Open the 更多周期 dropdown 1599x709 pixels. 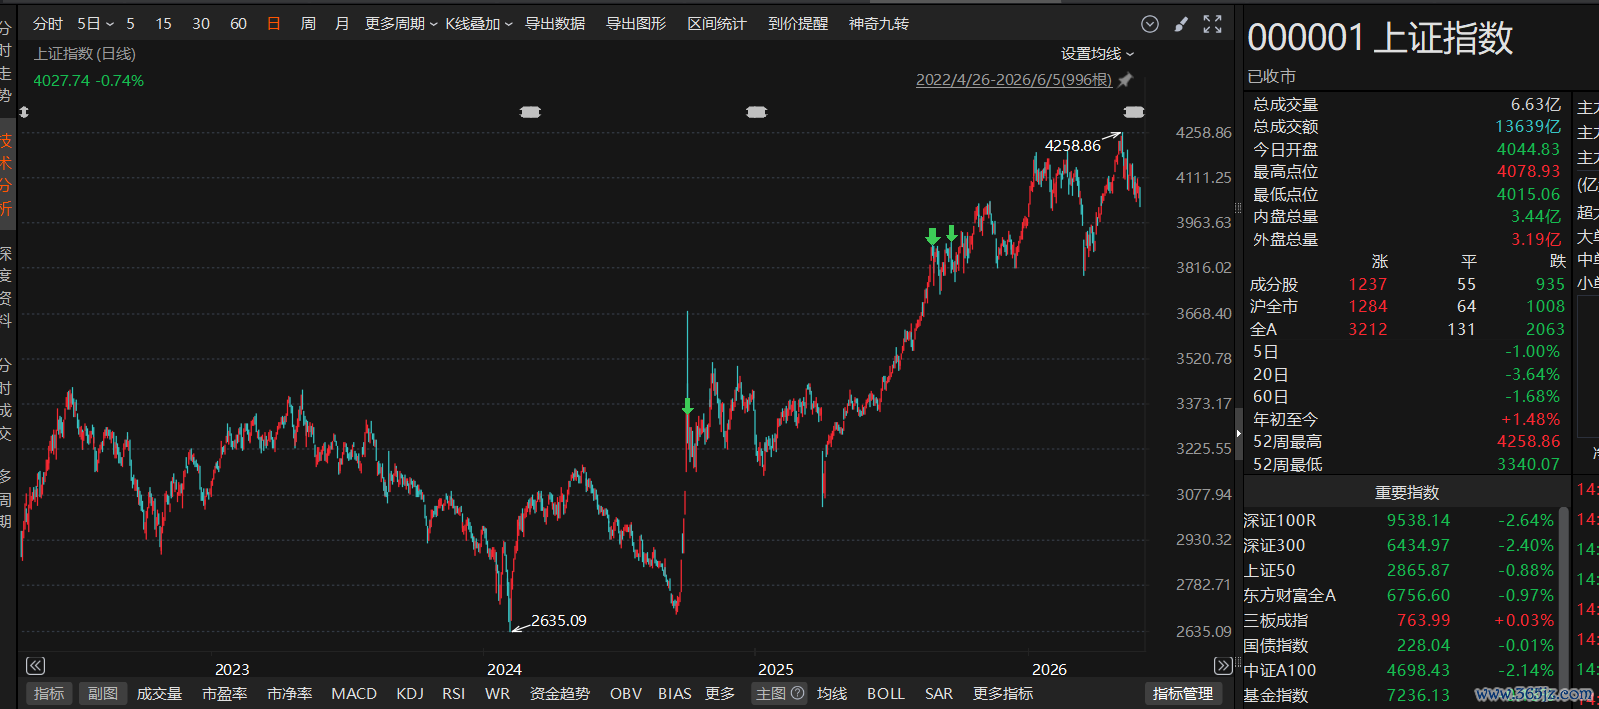click(x=400, y=24)
